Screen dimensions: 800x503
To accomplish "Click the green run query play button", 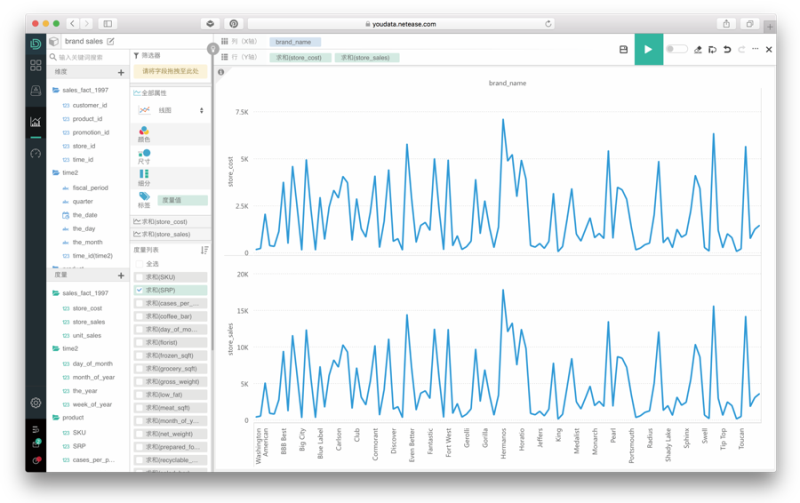I will (648, 49).
